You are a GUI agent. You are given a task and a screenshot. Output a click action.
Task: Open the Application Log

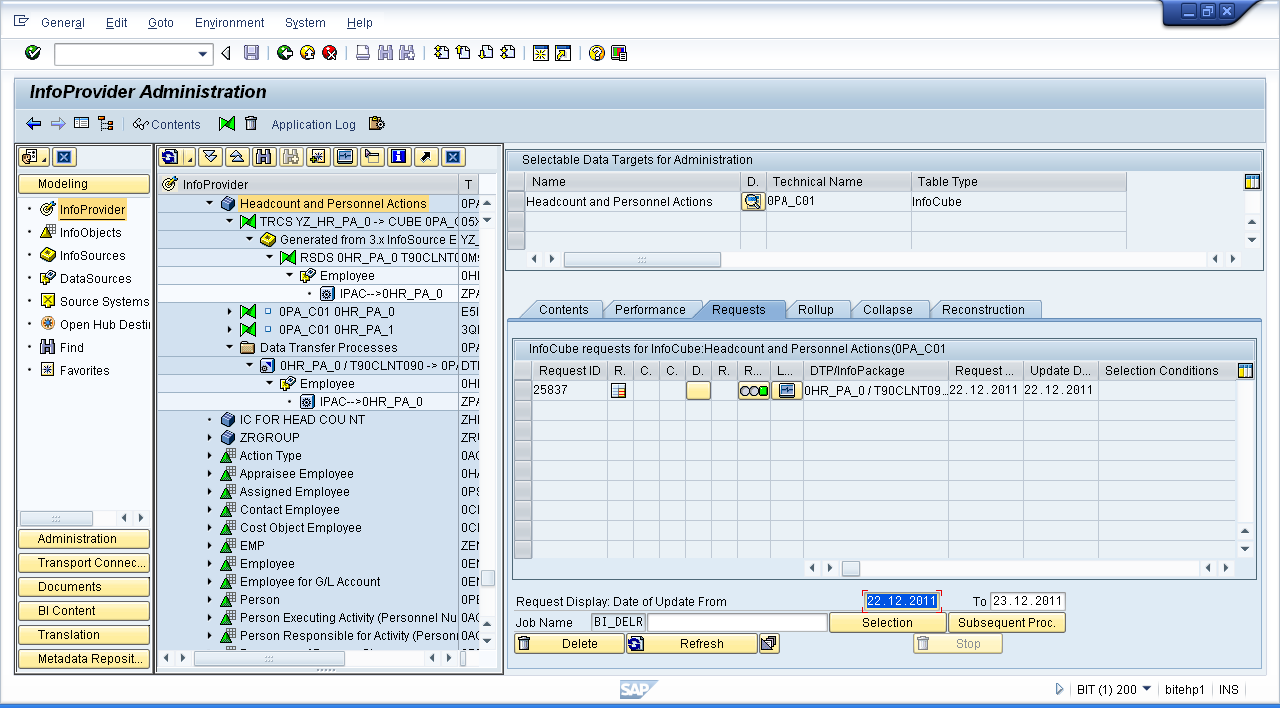pyautogui.click(x=313, y=124)
